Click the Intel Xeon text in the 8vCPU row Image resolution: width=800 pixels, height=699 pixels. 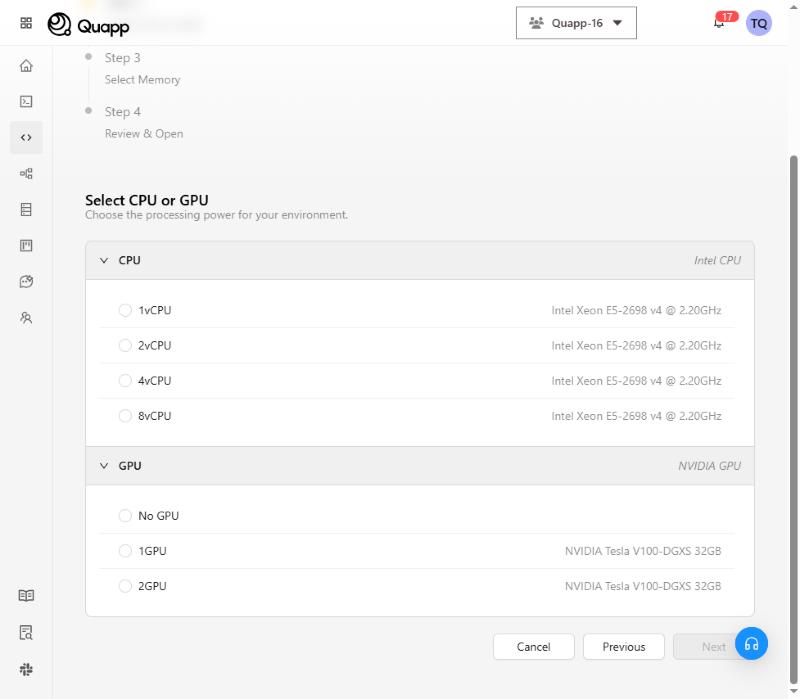pos(636,416)
